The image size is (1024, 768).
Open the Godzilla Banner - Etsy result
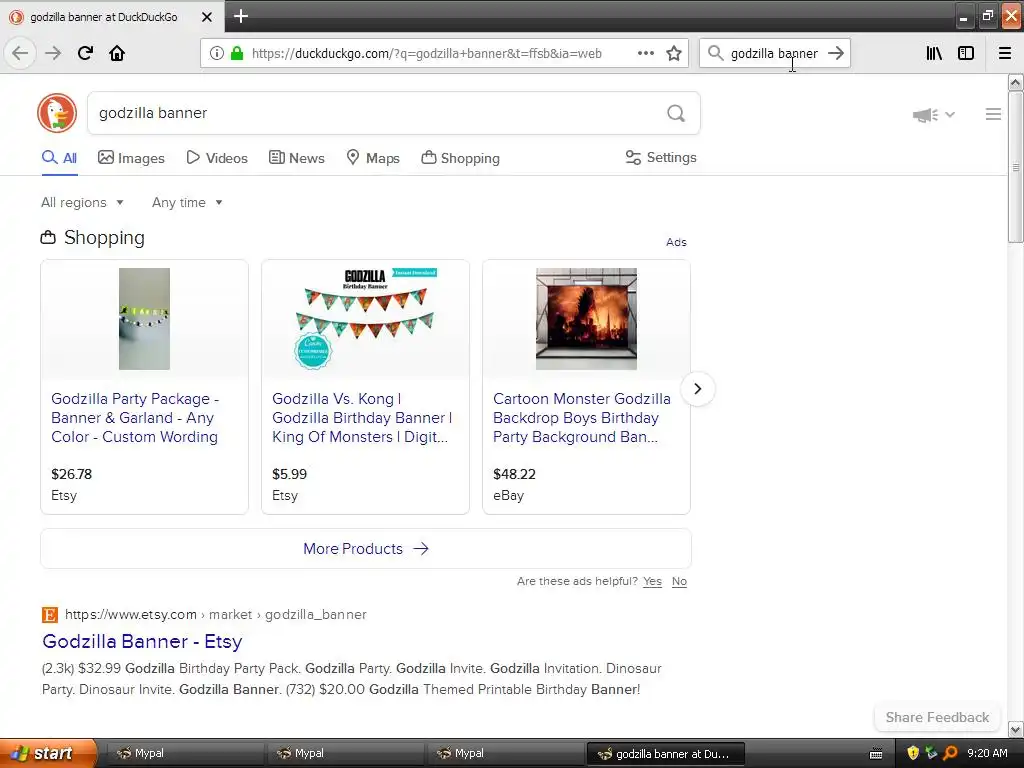[x=142, y=641]
